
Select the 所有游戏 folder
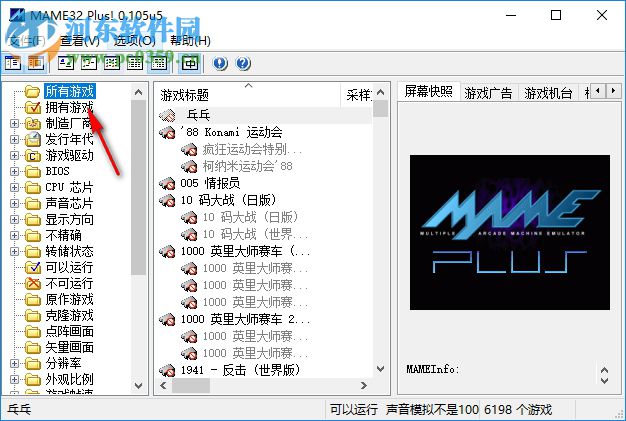pos(69,91)
